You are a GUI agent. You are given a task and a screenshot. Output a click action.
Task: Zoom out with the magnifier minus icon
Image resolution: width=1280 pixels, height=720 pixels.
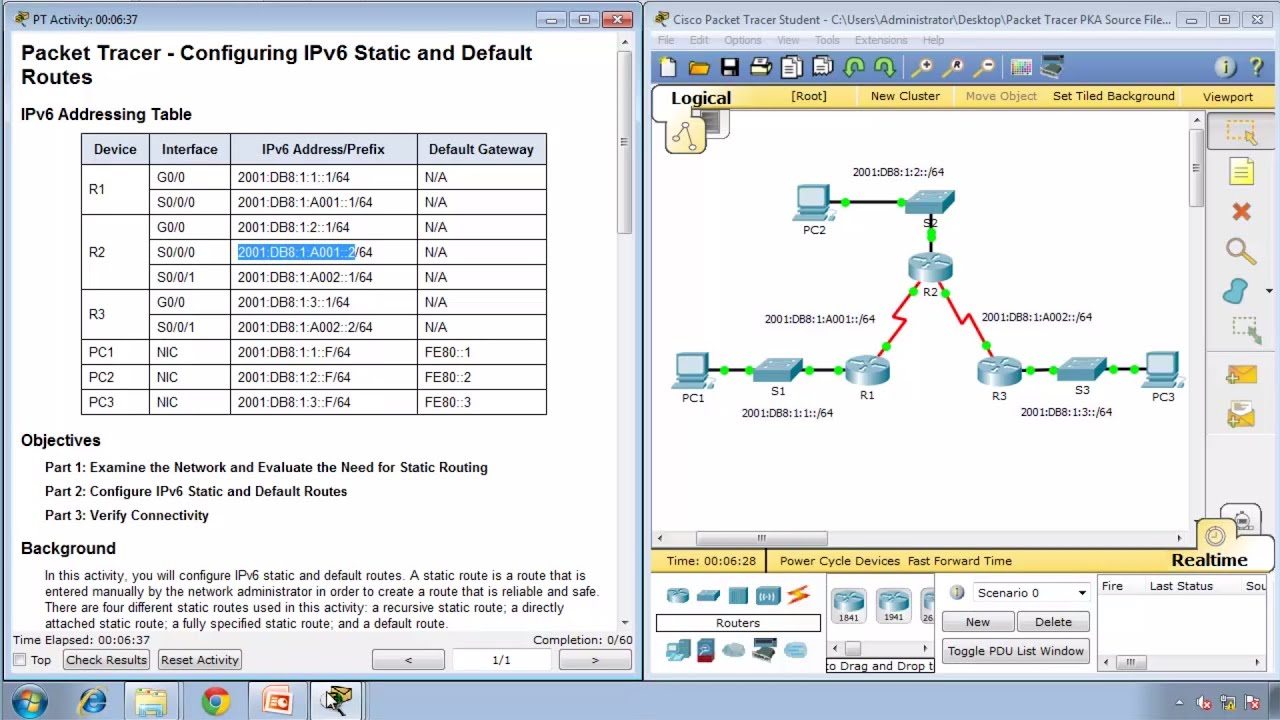[x=985, y=67]
